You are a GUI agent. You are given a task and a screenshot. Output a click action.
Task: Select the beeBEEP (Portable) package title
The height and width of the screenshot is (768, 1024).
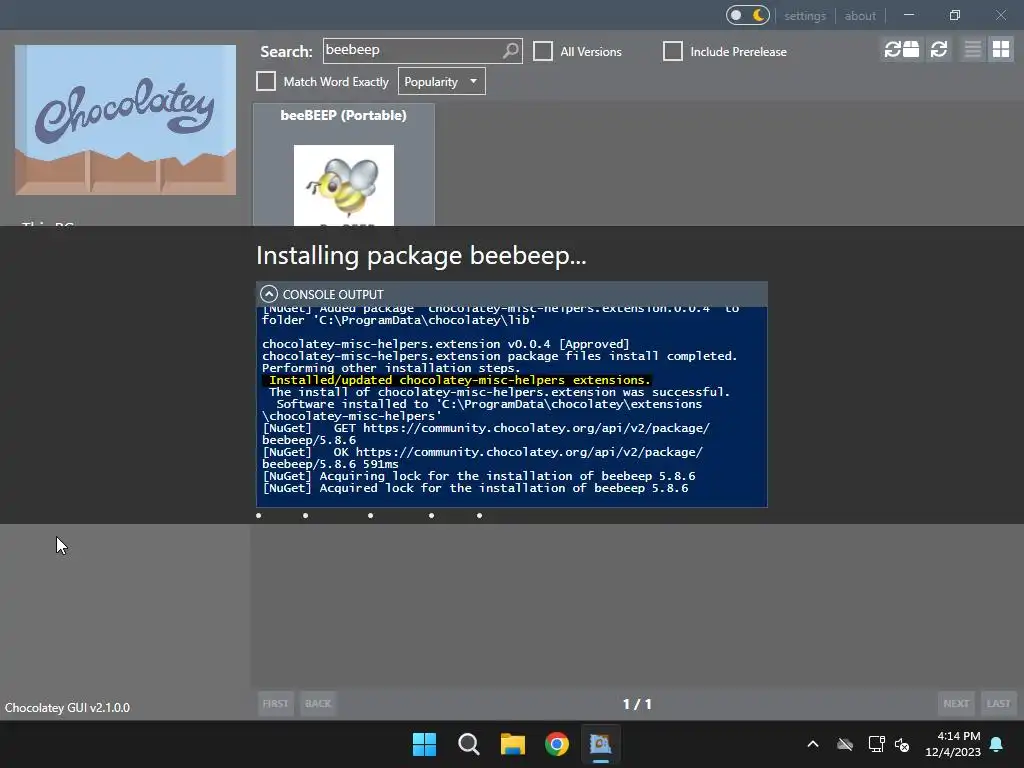pos(344,115)
